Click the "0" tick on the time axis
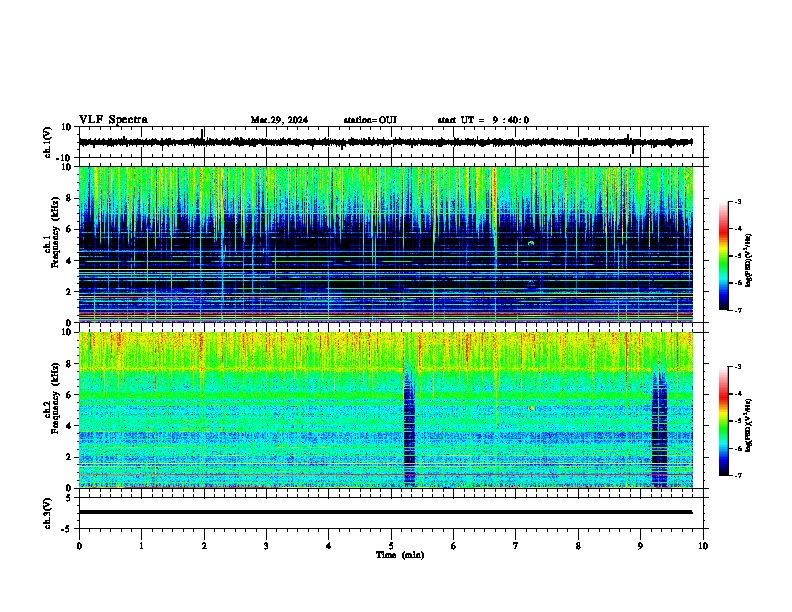Screen dimensions: 792x612 [x=79, y=546]
